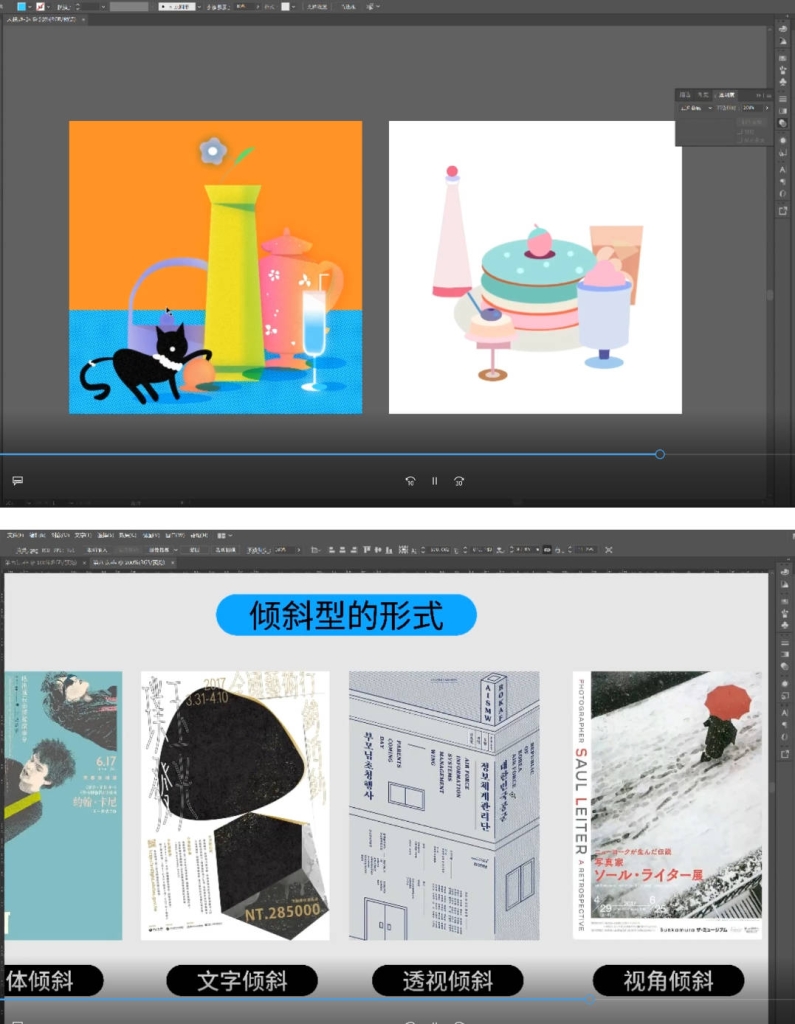Switch to the 描边 (Stroke) panel tab
Screen dimensions: 795x1024
point(685,95)
